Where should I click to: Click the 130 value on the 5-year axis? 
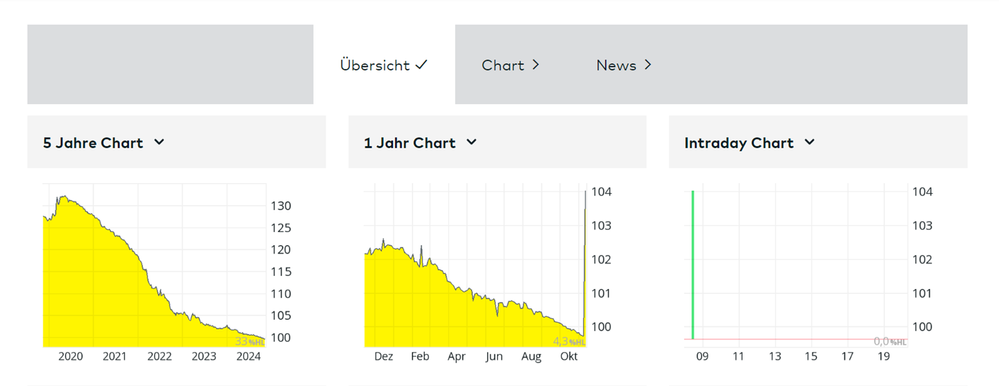[x=282, y=206]
